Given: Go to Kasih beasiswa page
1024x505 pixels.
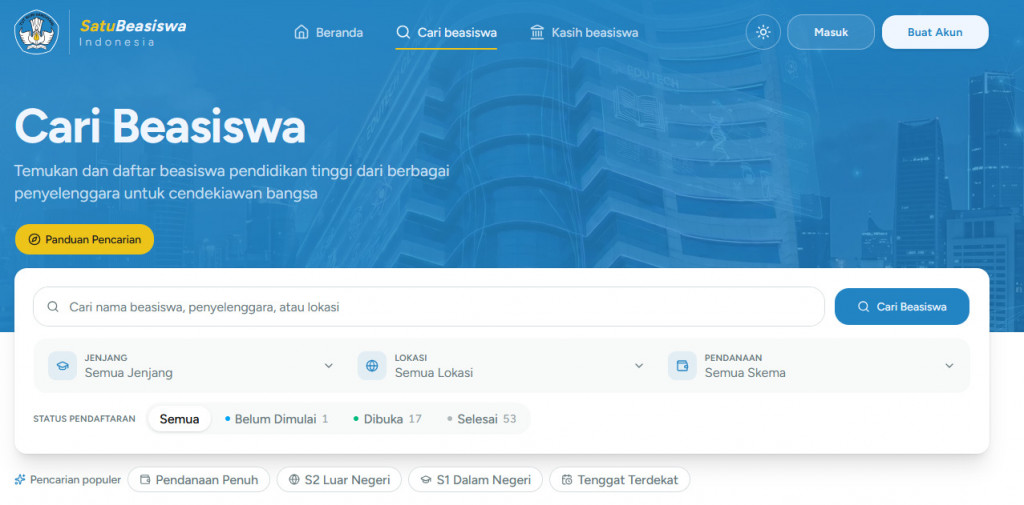Looking at the screenshot, I should point(584,32).
